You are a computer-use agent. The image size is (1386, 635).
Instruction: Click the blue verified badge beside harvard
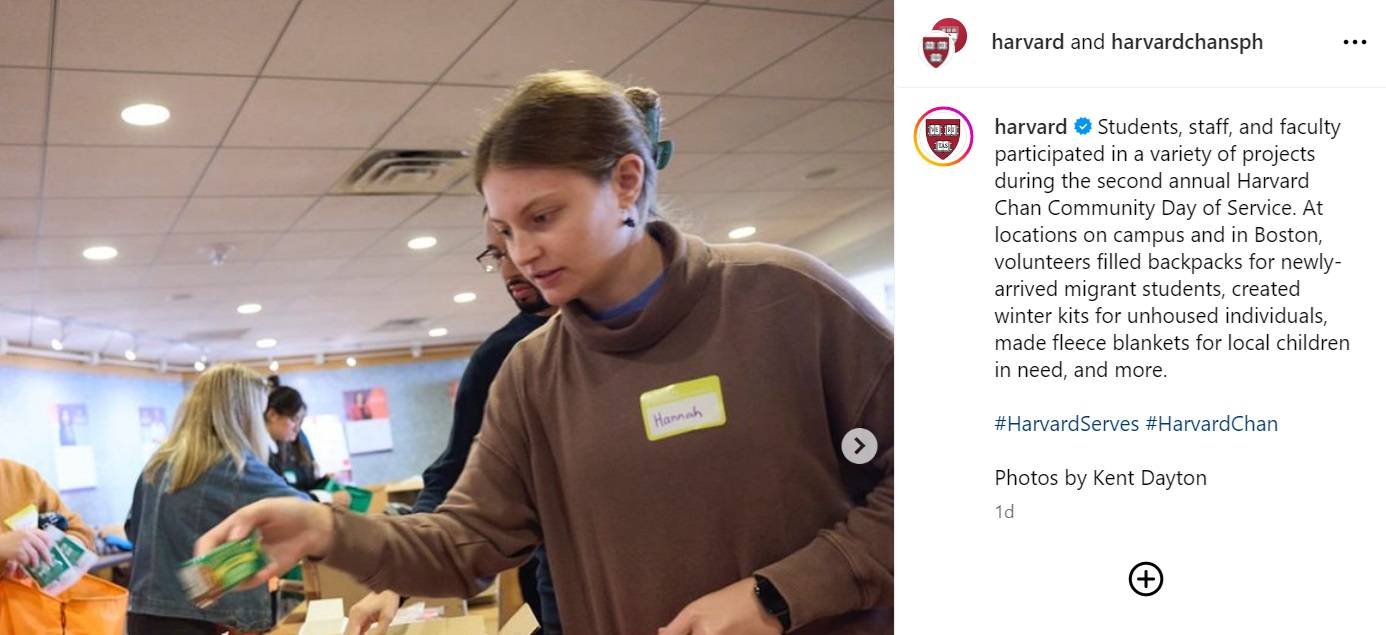coord(1082,127)
